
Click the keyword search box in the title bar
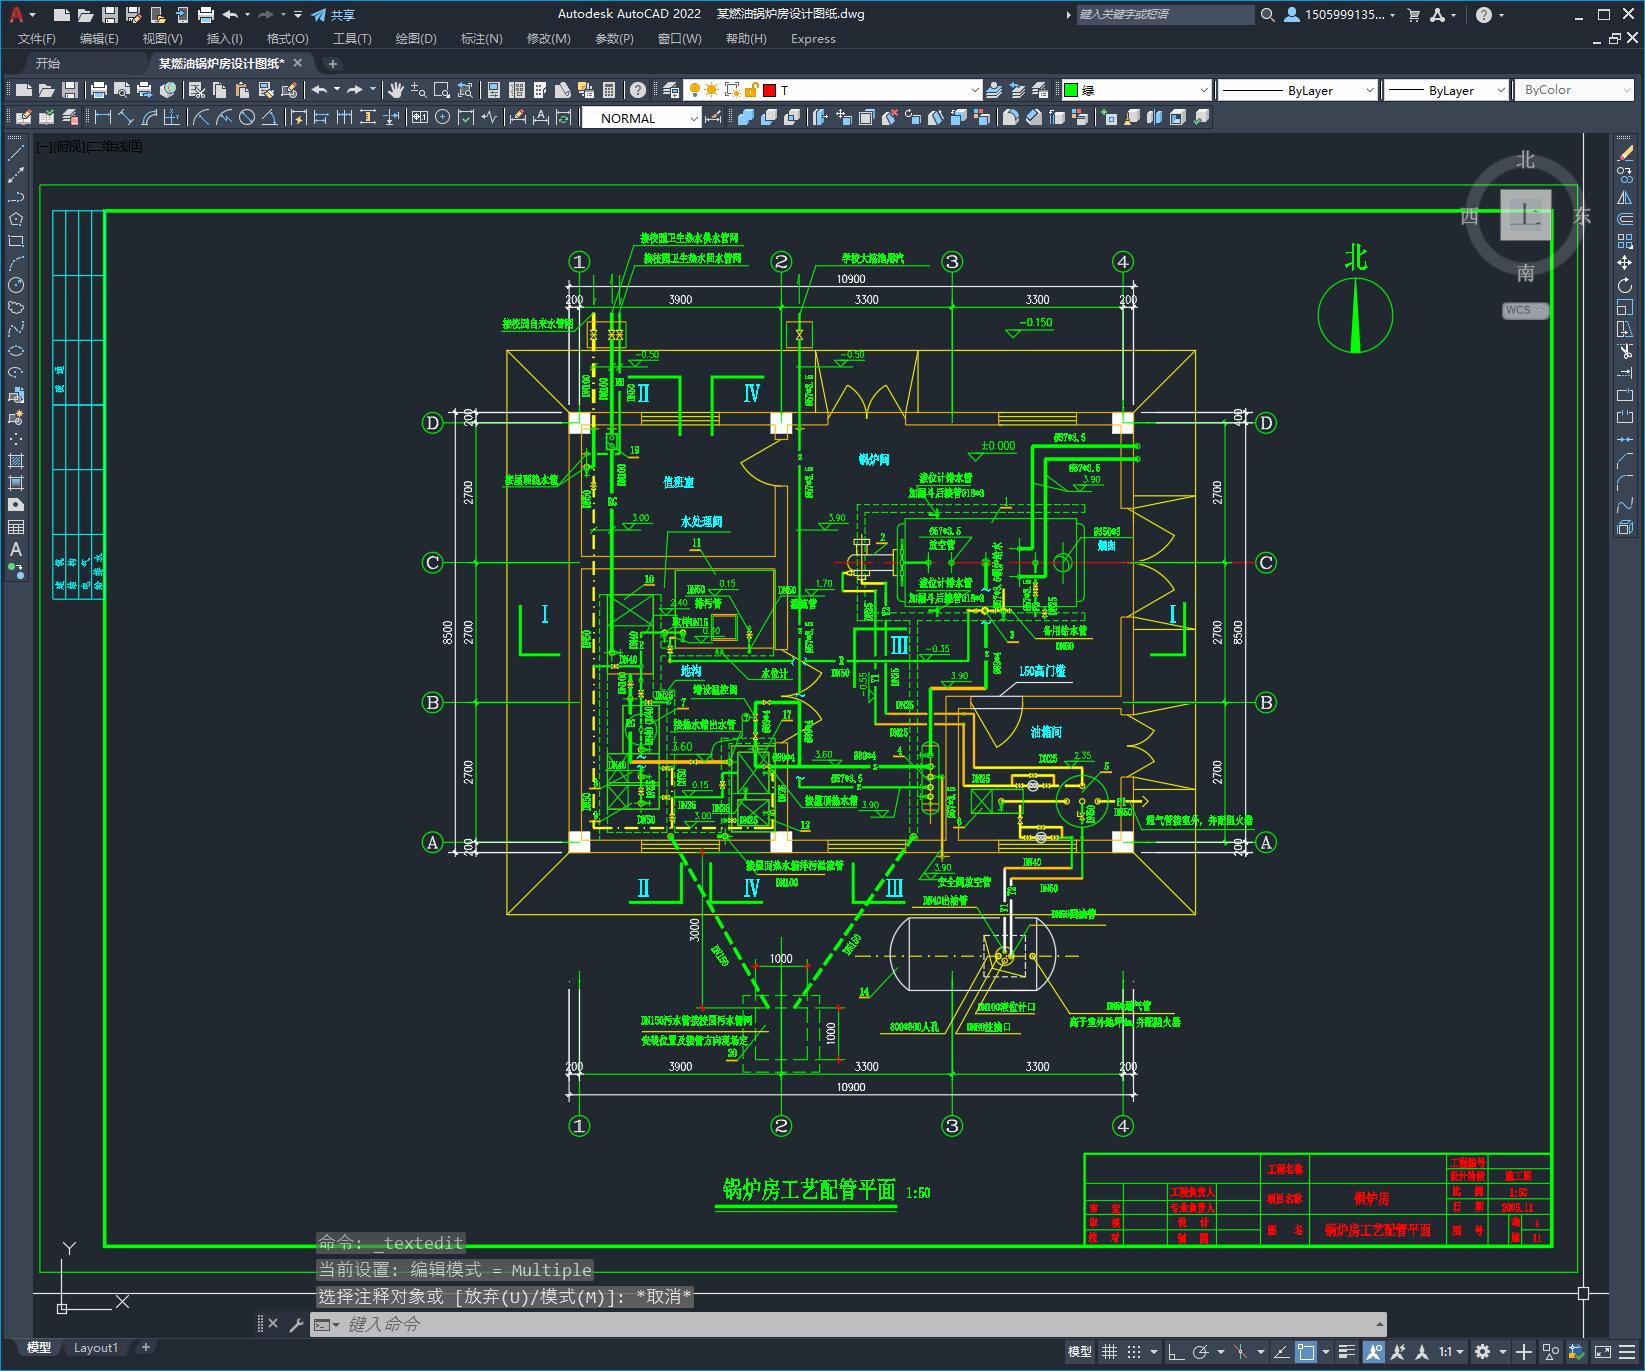(x=1165, y=15)
